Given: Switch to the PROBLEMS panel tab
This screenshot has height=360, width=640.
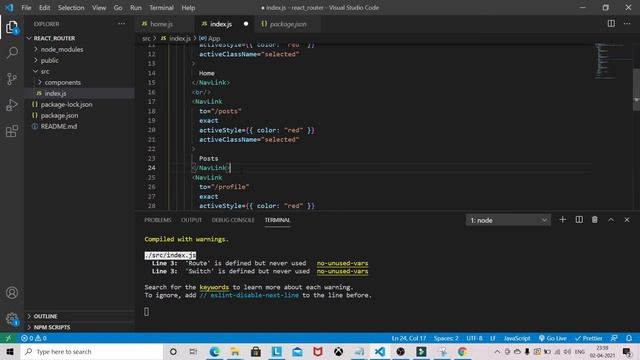Looking at the screenshot, I should (158, 220).
